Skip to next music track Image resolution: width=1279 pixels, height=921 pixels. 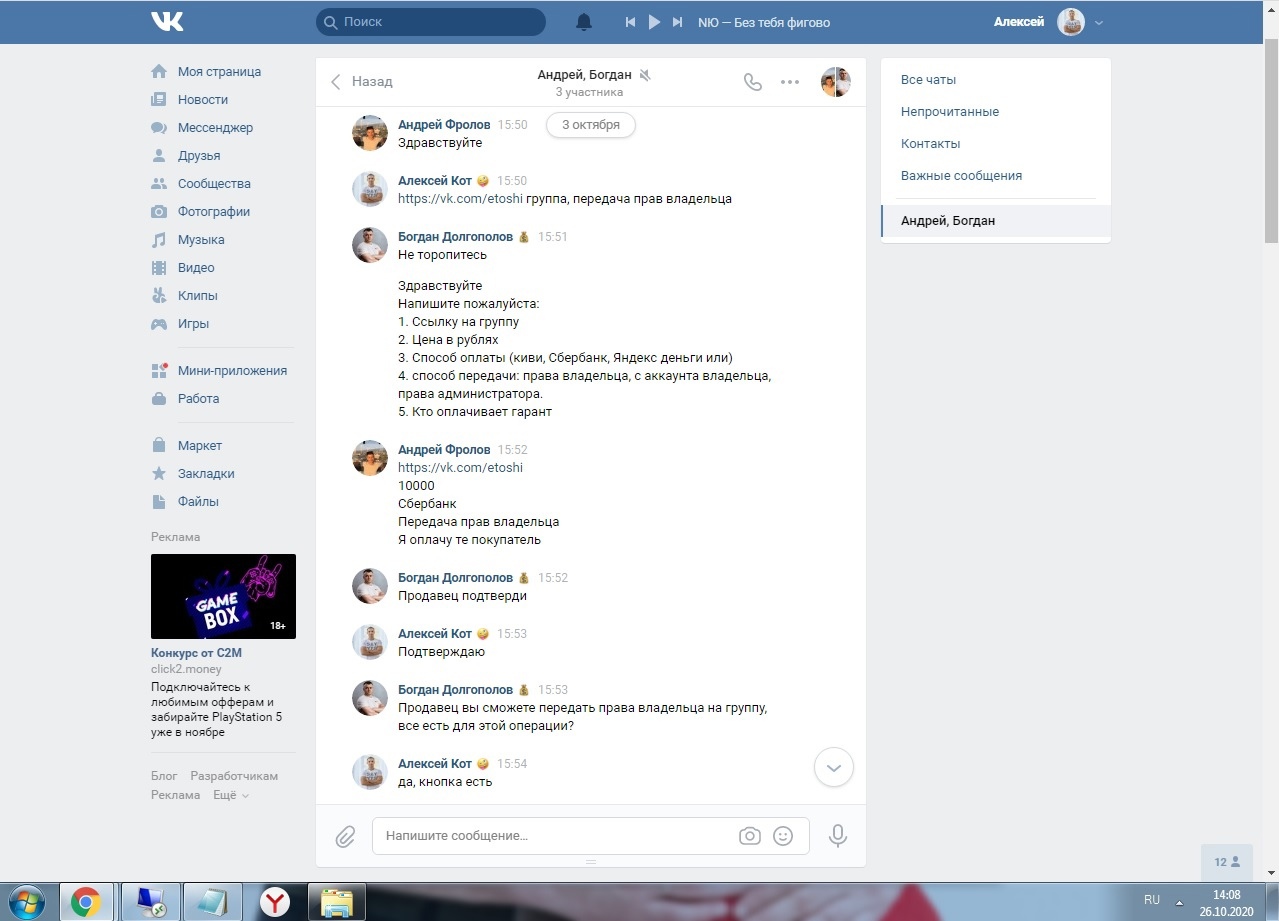(678, 22)
